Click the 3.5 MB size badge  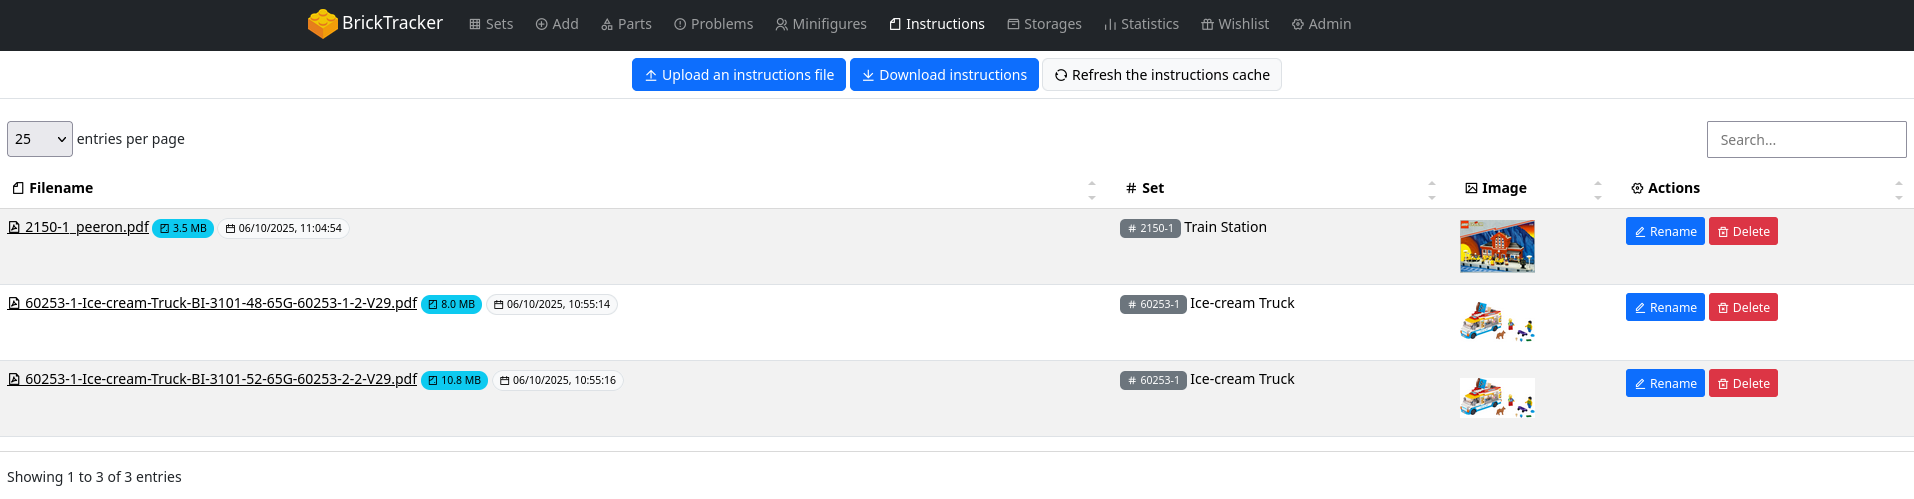click(183, 228)
